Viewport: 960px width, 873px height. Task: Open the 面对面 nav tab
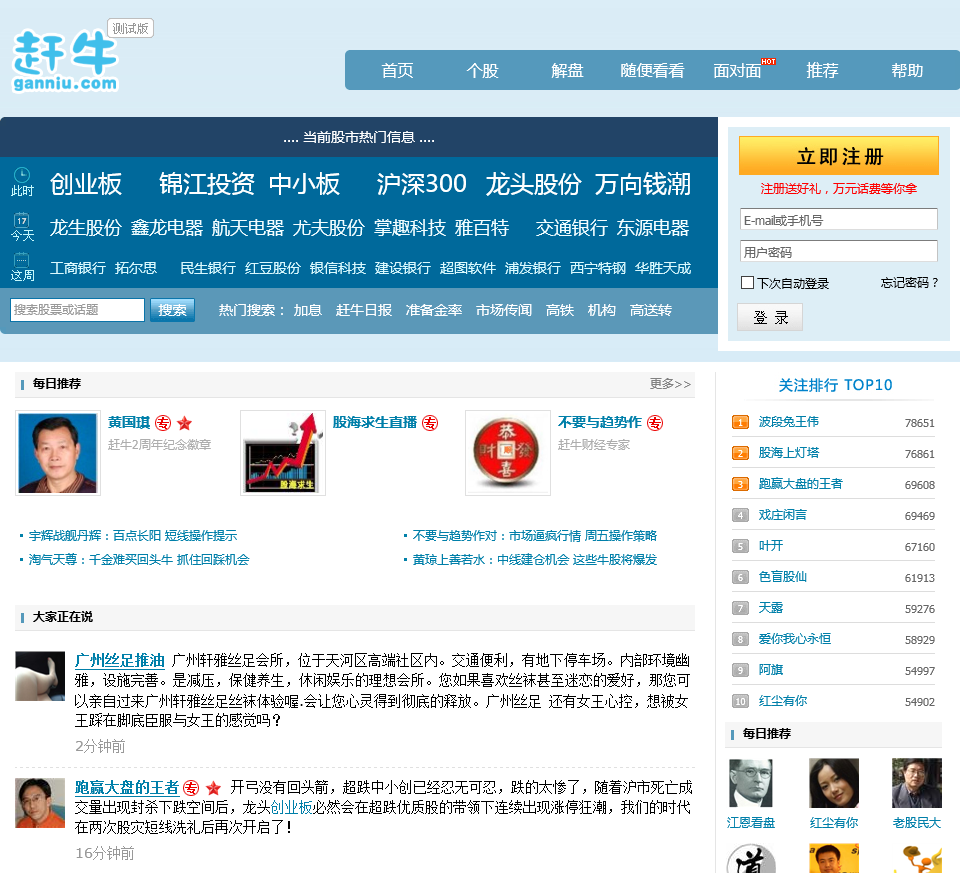737,70
